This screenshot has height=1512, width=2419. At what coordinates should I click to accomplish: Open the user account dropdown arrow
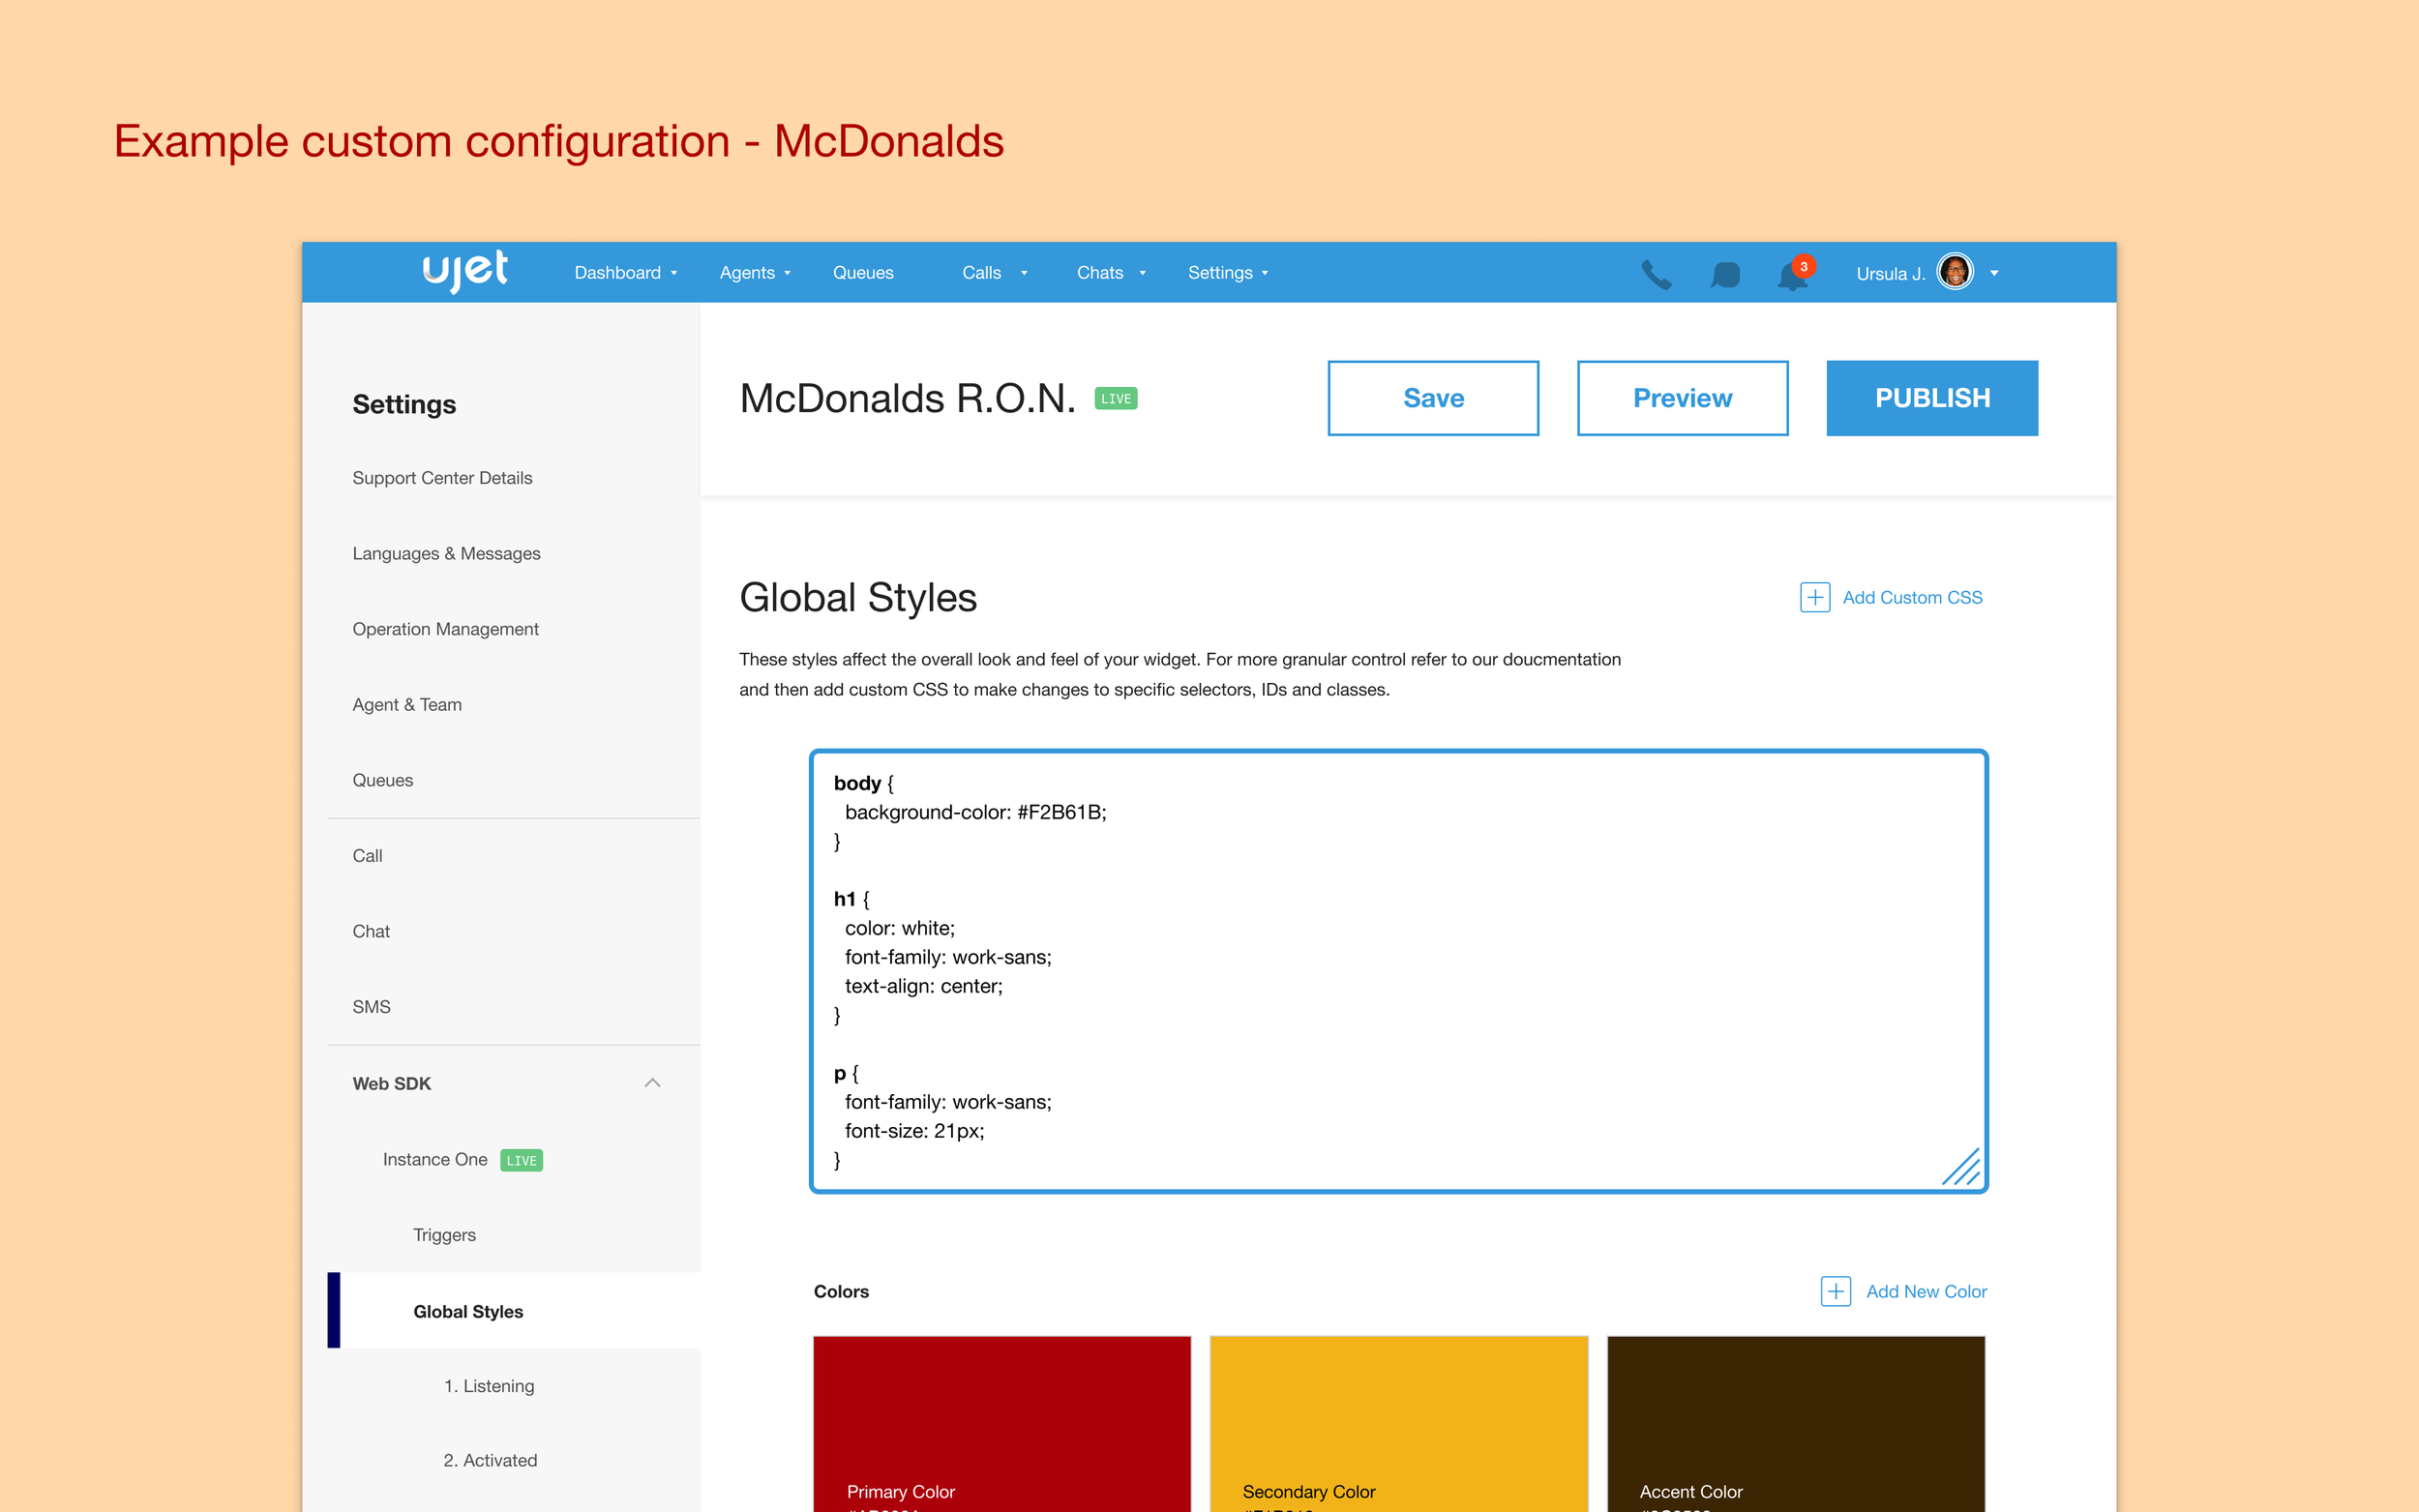[x=1994, y=273]
